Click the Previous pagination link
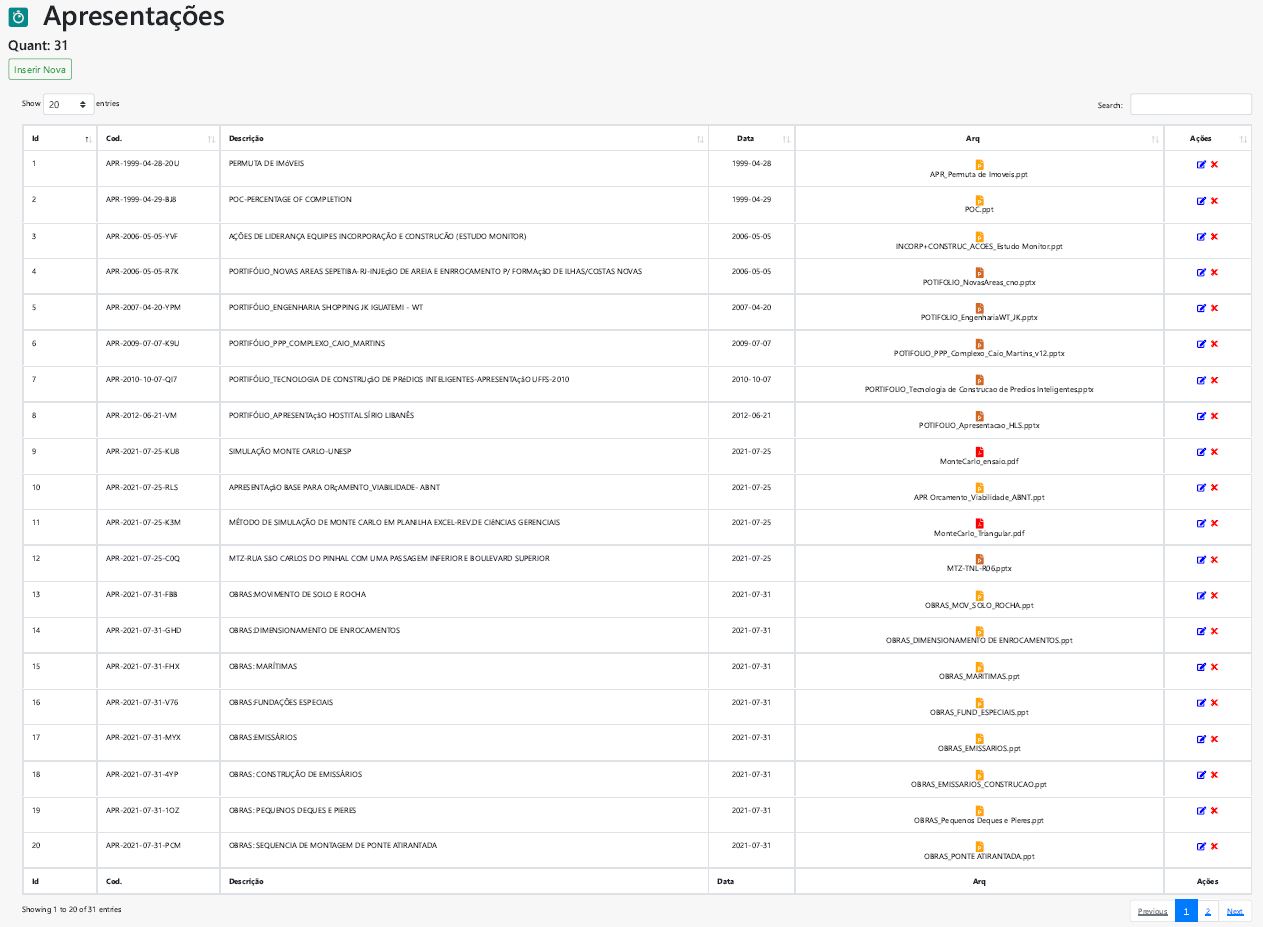 tap(1152, 911)
